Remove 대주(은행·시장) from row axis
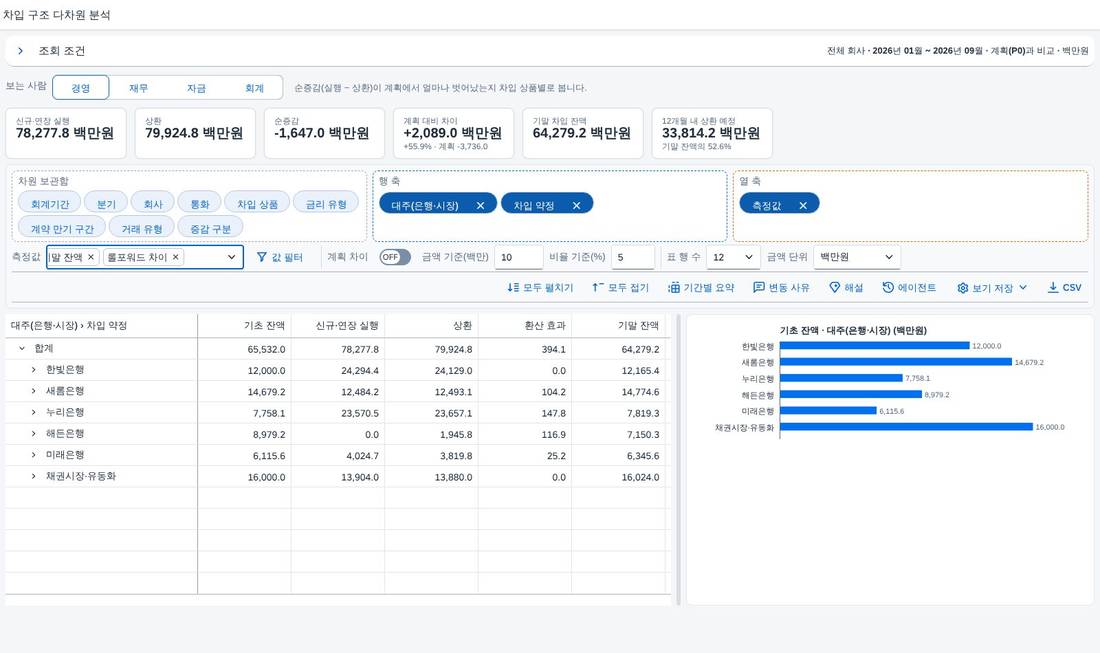 pyautogui.click(x=481, y=206)
